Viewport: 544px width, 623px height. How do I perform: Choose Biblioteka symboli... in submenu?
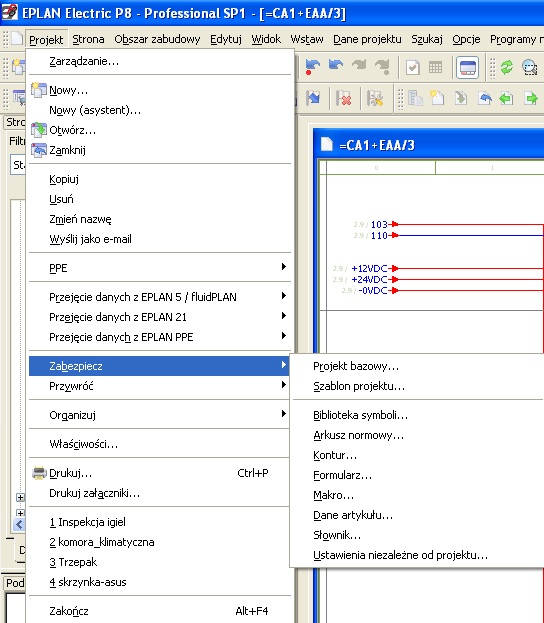[418, 415]
